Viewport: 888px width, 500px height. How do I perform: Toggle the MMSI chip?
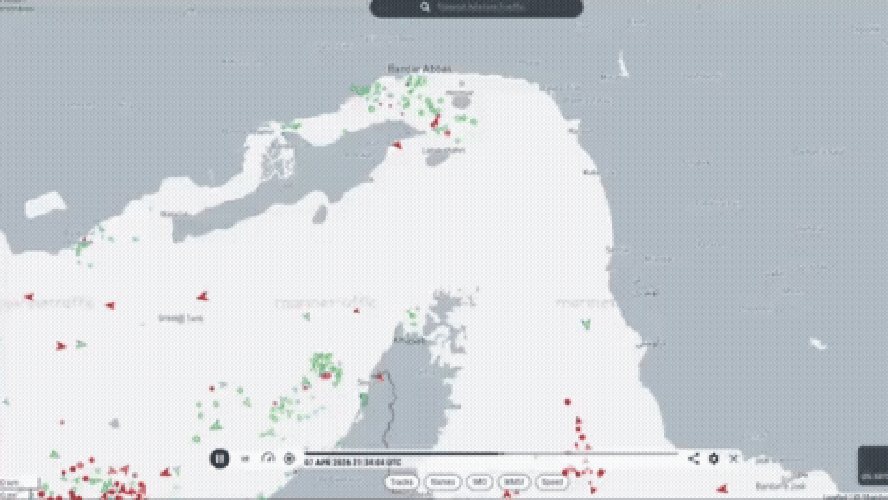point(513,481)
